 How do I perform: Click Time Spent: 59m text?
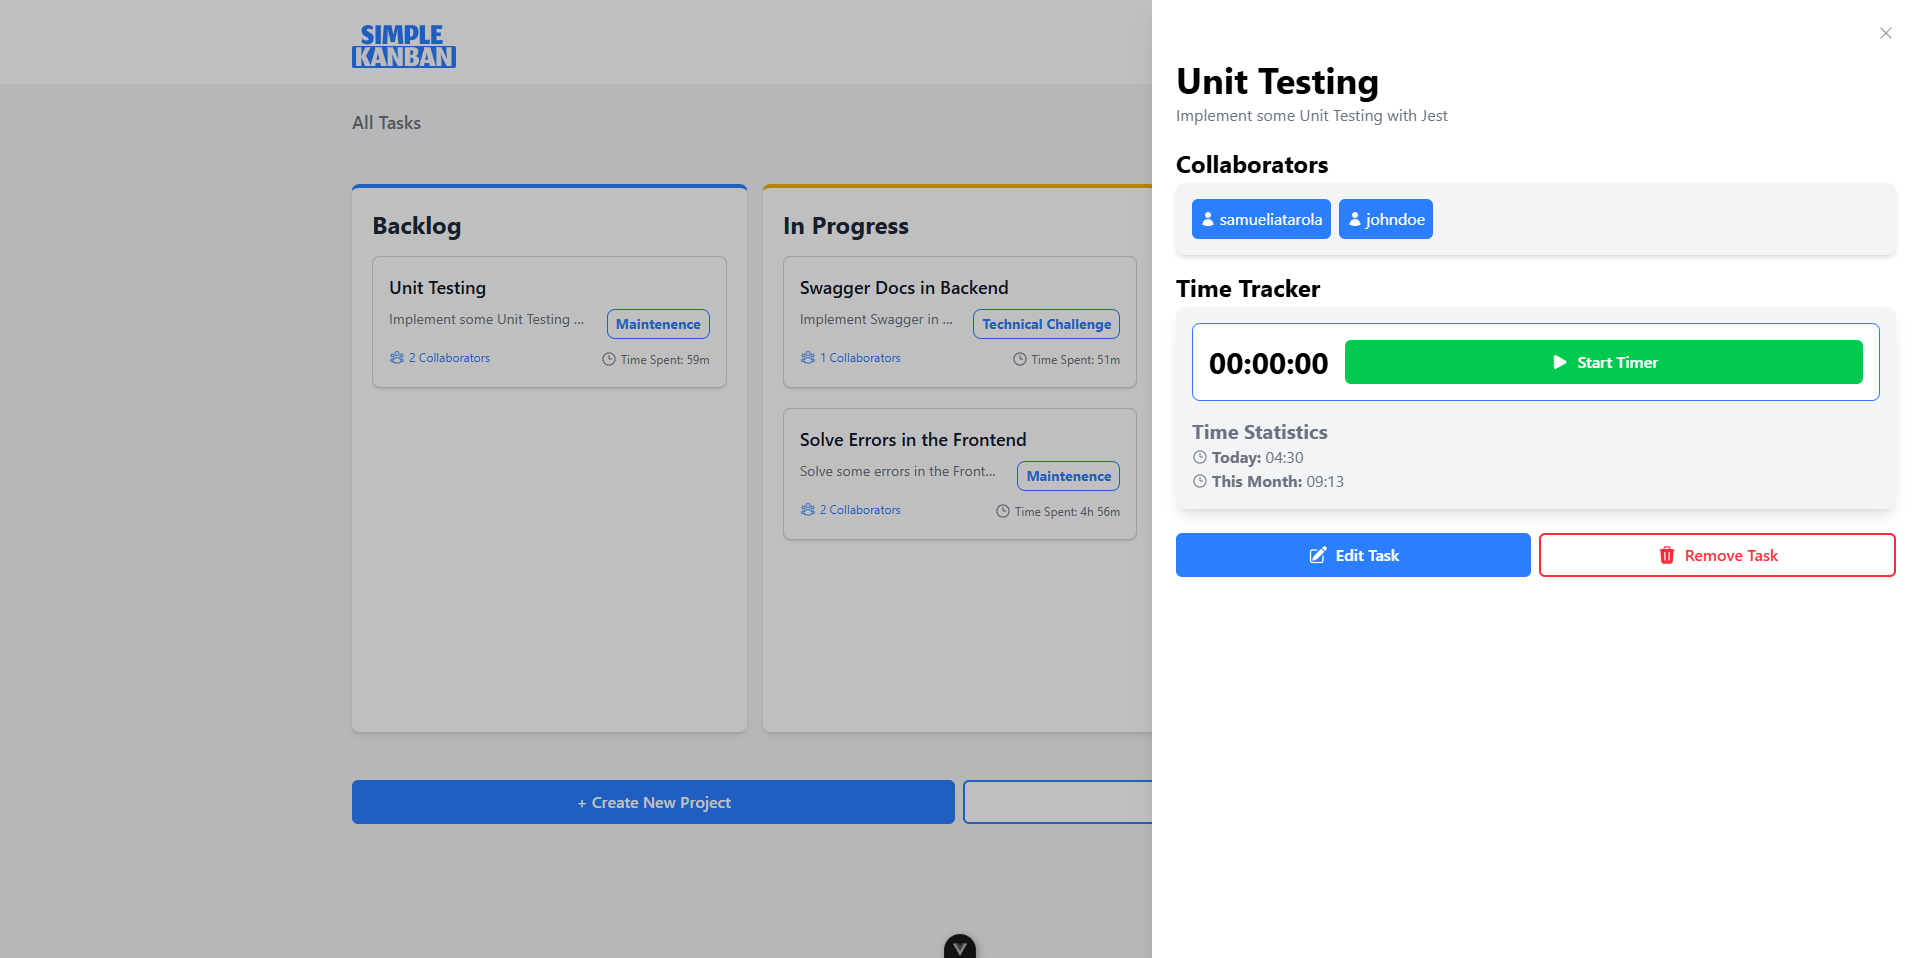(x=665, y=360)
